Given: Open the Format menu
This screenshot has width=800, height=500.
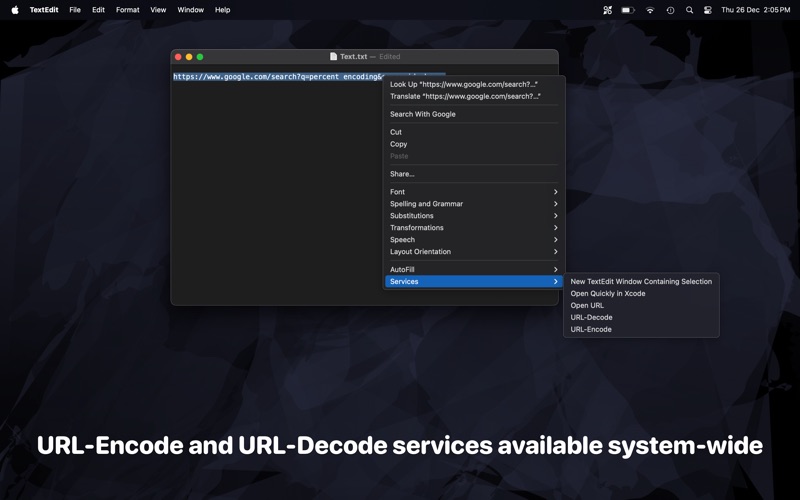Looking at the screenshot, I should [128, 10].
